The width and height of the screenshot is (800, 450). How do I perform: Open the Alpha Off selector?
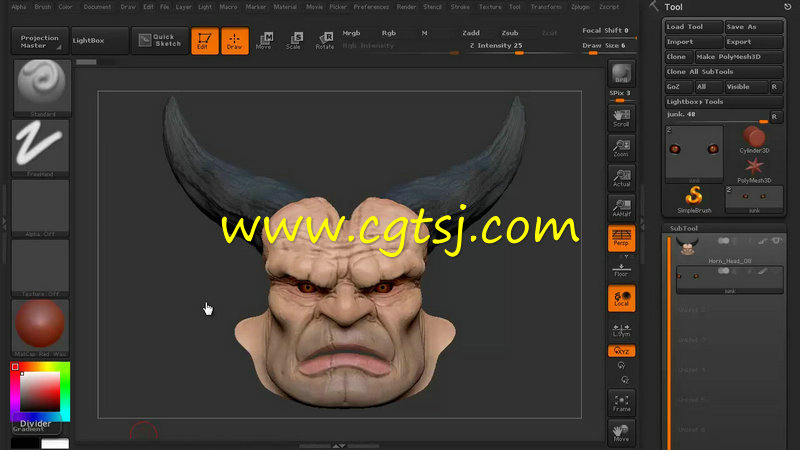[40, 208]
